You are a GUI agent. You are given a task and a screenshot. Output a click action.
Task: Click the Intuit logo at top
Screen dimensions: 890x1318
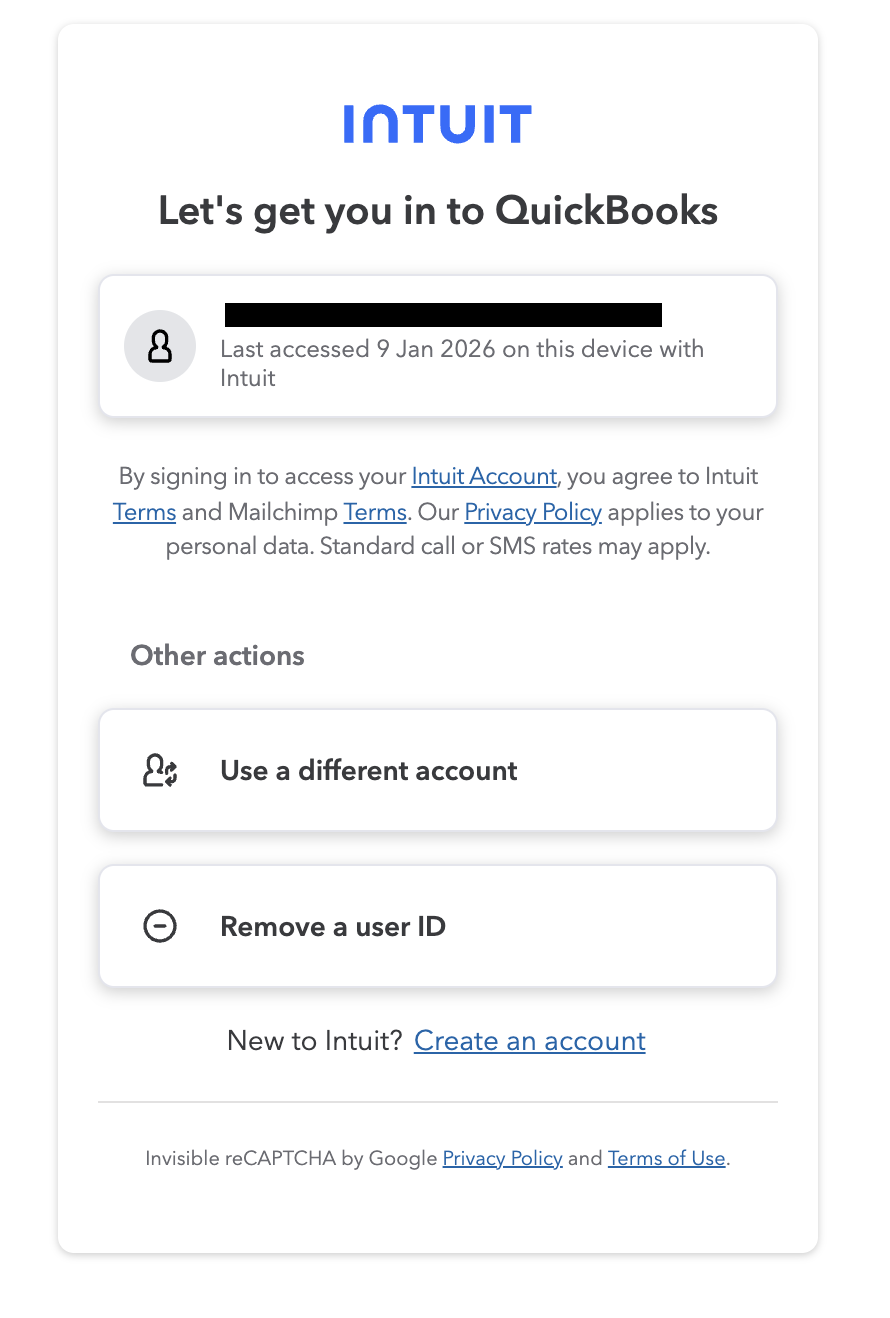pos(437,124)
